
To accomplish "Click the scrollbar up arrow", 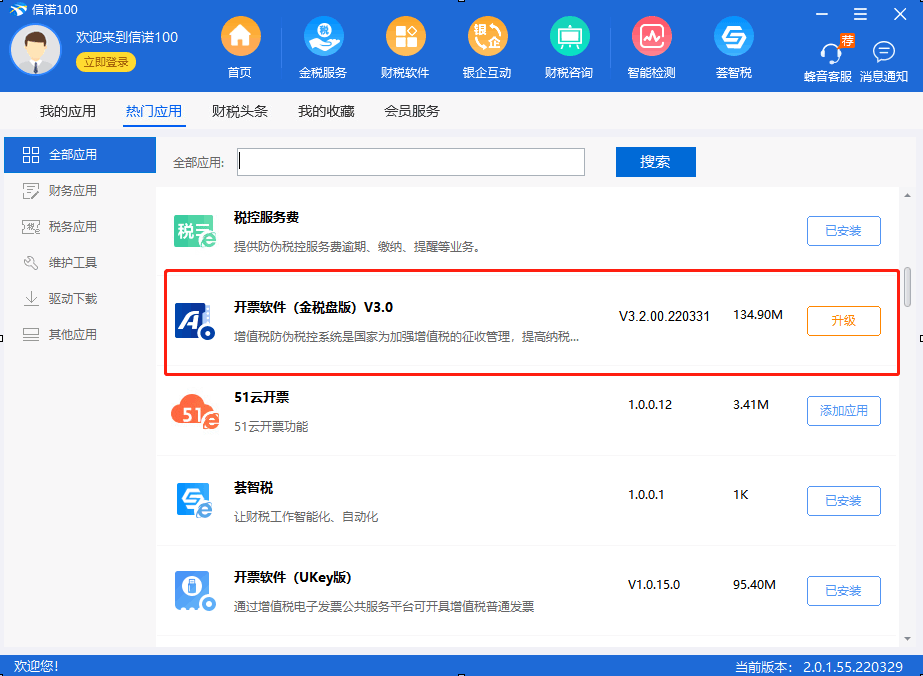I will pyautogui.click(x=908, y=195).
